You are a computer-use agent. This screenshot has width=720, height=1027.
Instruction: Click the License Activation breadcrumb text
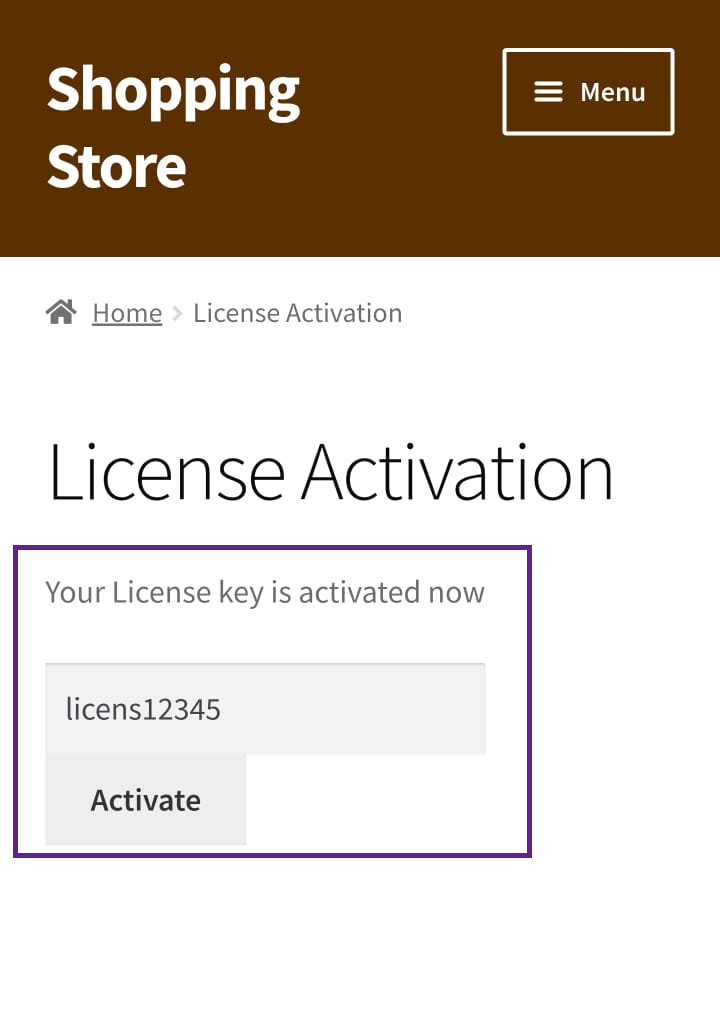(297, 313)
